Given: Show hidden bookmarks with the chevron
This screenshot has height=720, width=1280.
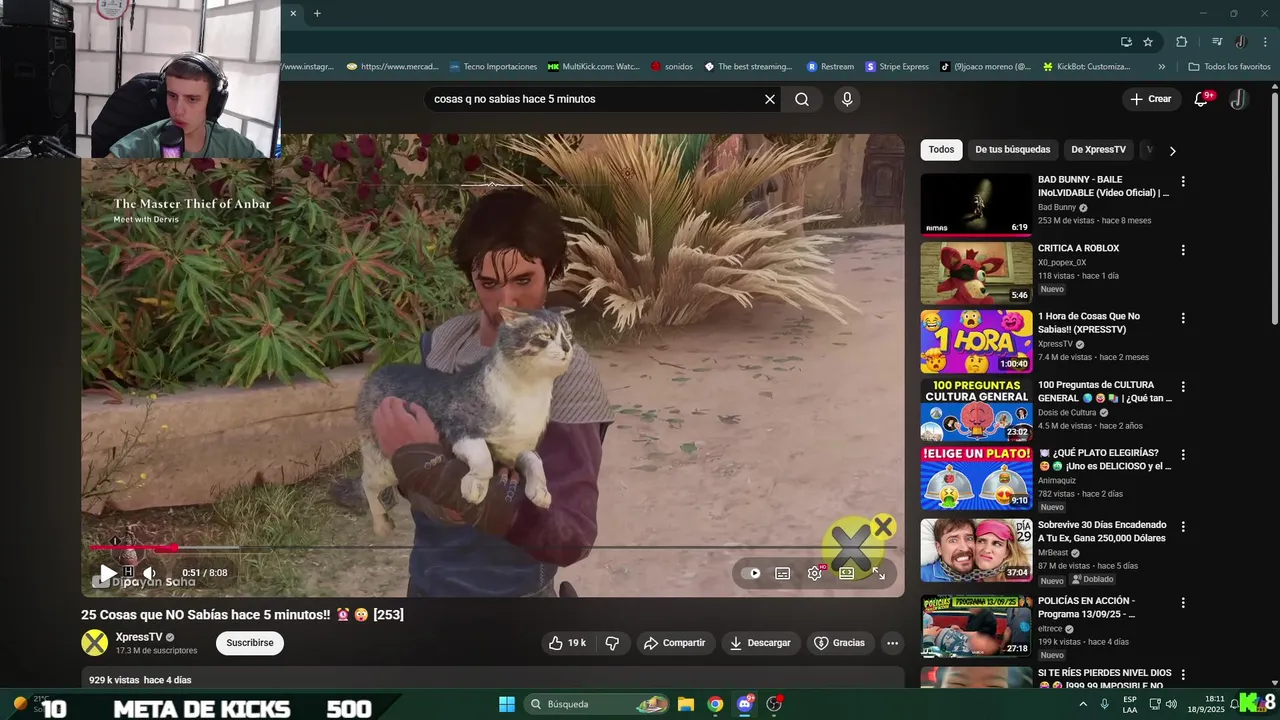Looking at the screenshot, I should click(1161, 67).
